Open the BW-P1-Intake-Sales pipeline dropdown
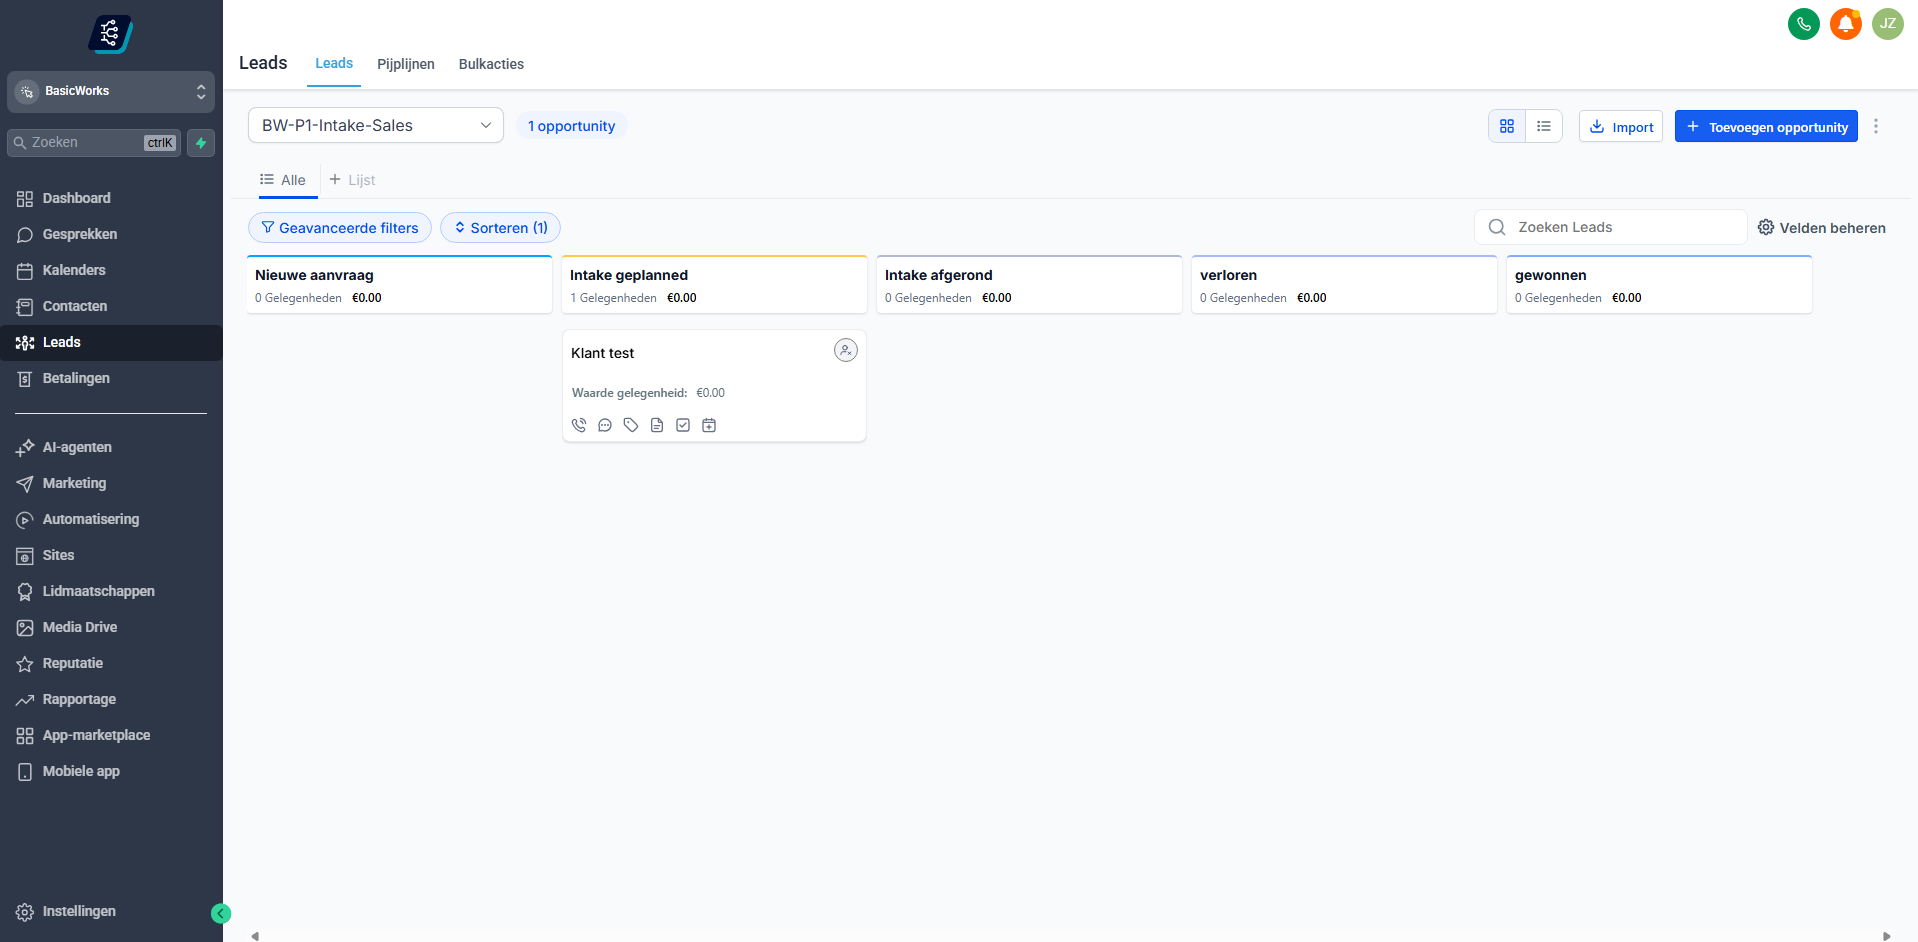The image size is (1918, 942). (375, 125)
